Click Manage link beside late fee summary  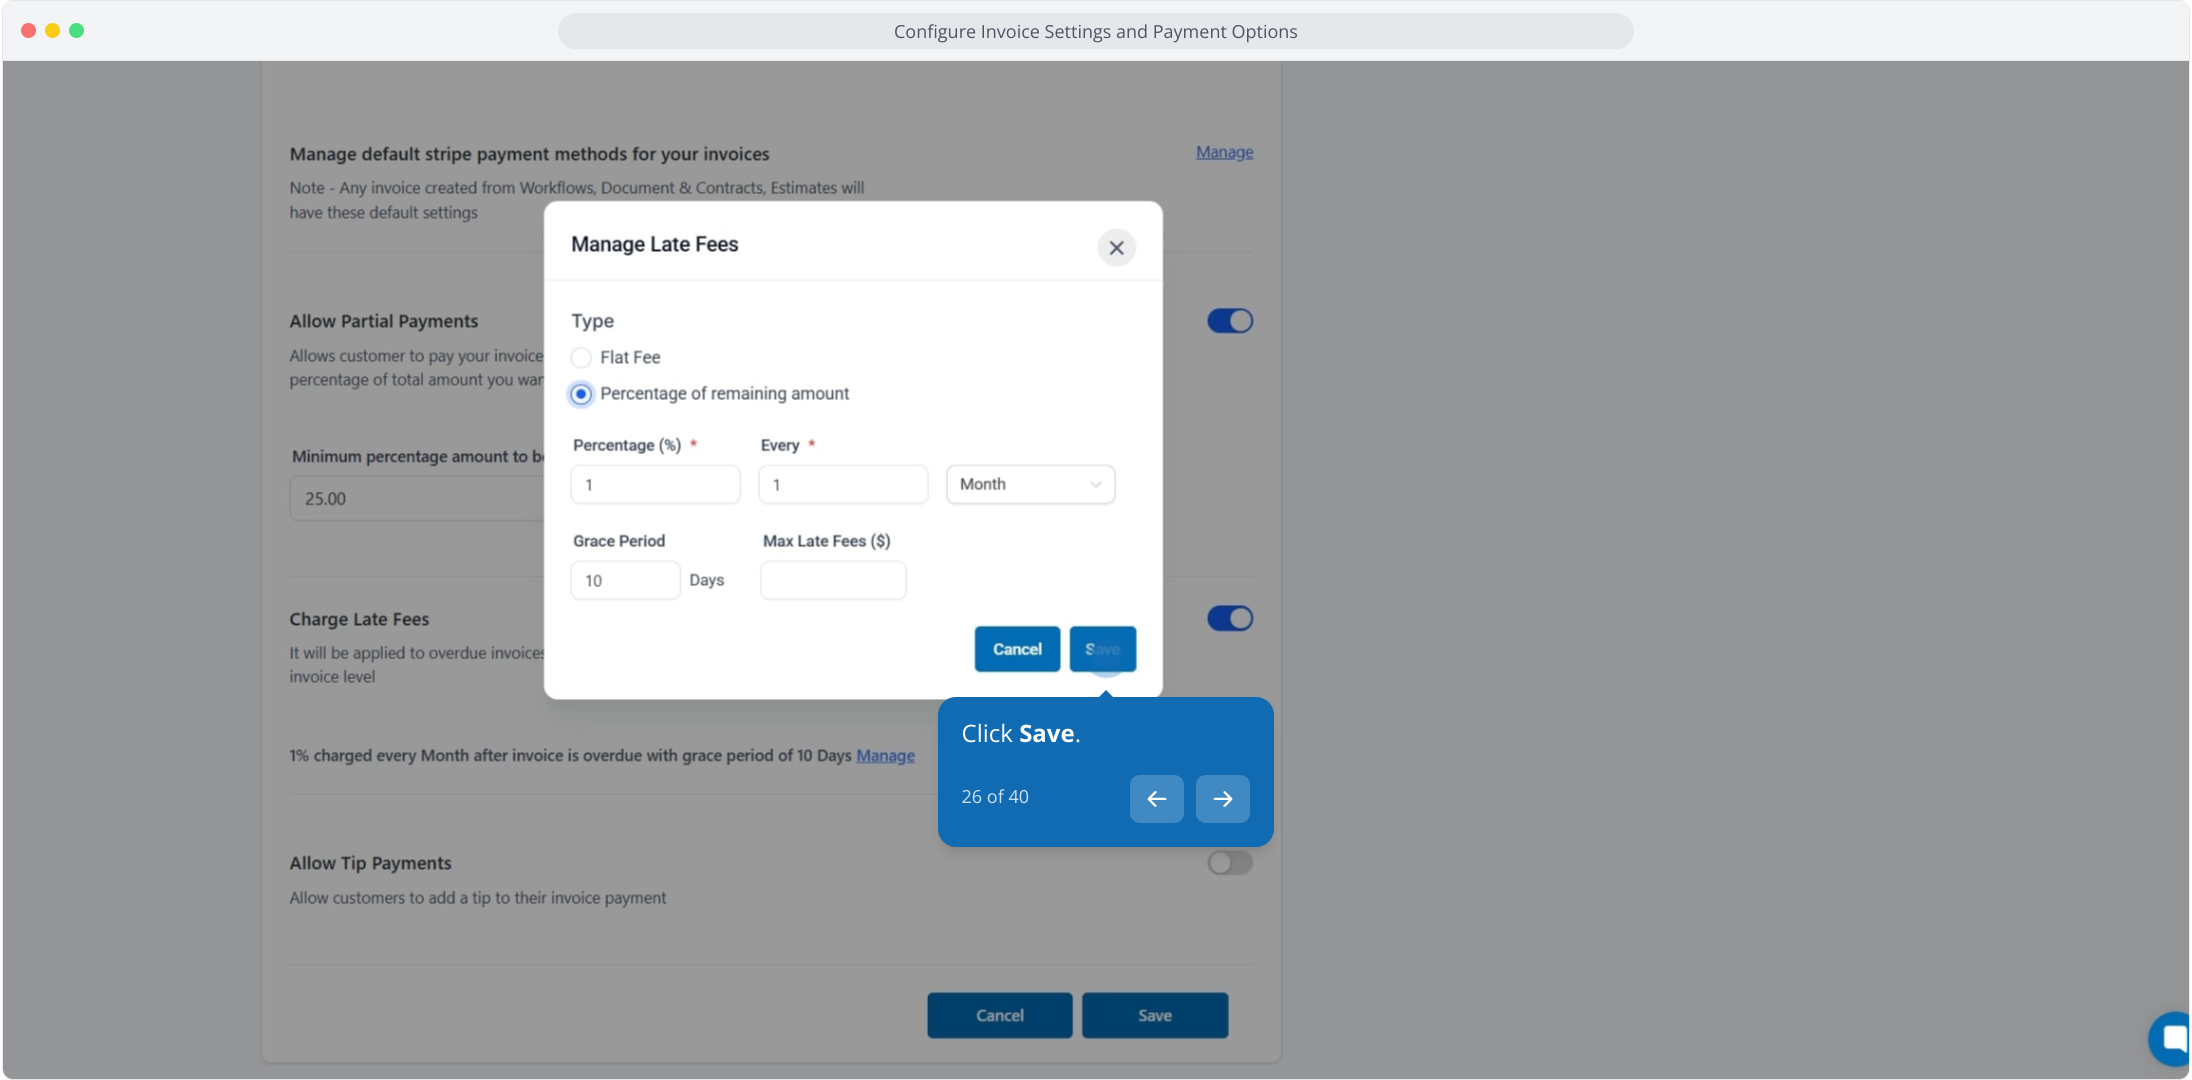(885, 756)
